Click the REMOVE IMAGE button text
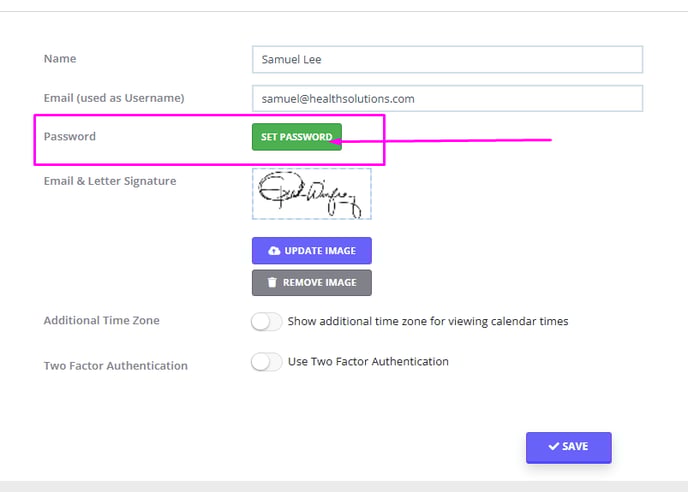The width and height of the screenshot is (688, 492). (319, 282)
